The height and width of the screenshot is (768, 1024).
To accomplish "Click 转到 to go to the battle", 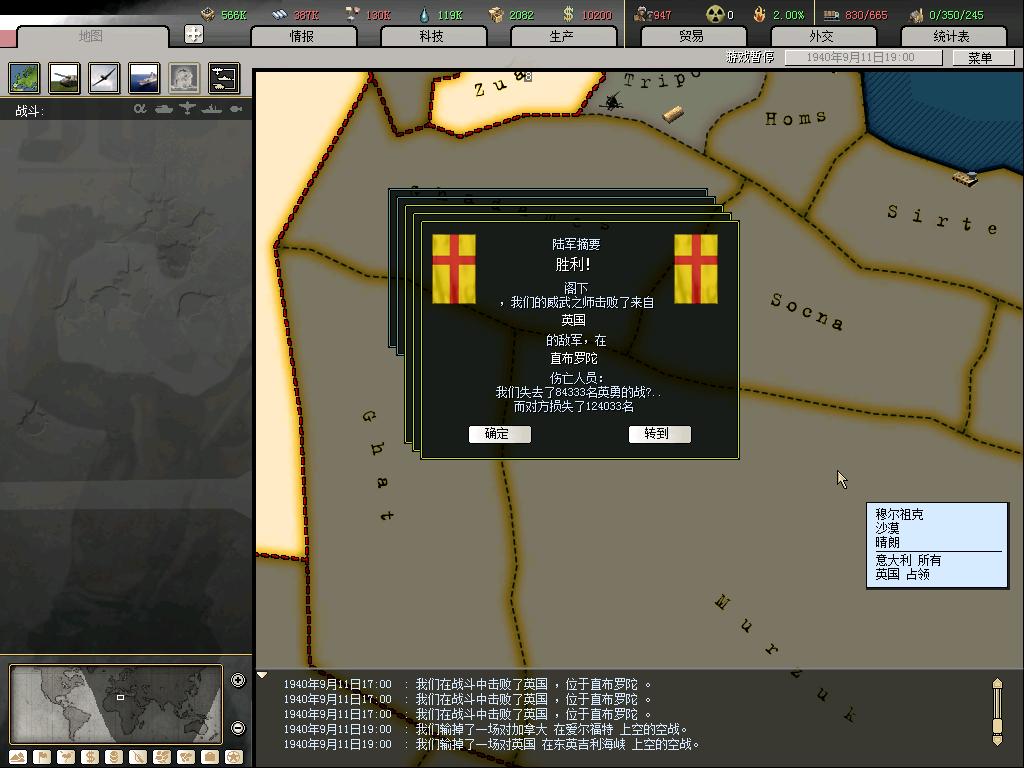I will tap(660, 434).
